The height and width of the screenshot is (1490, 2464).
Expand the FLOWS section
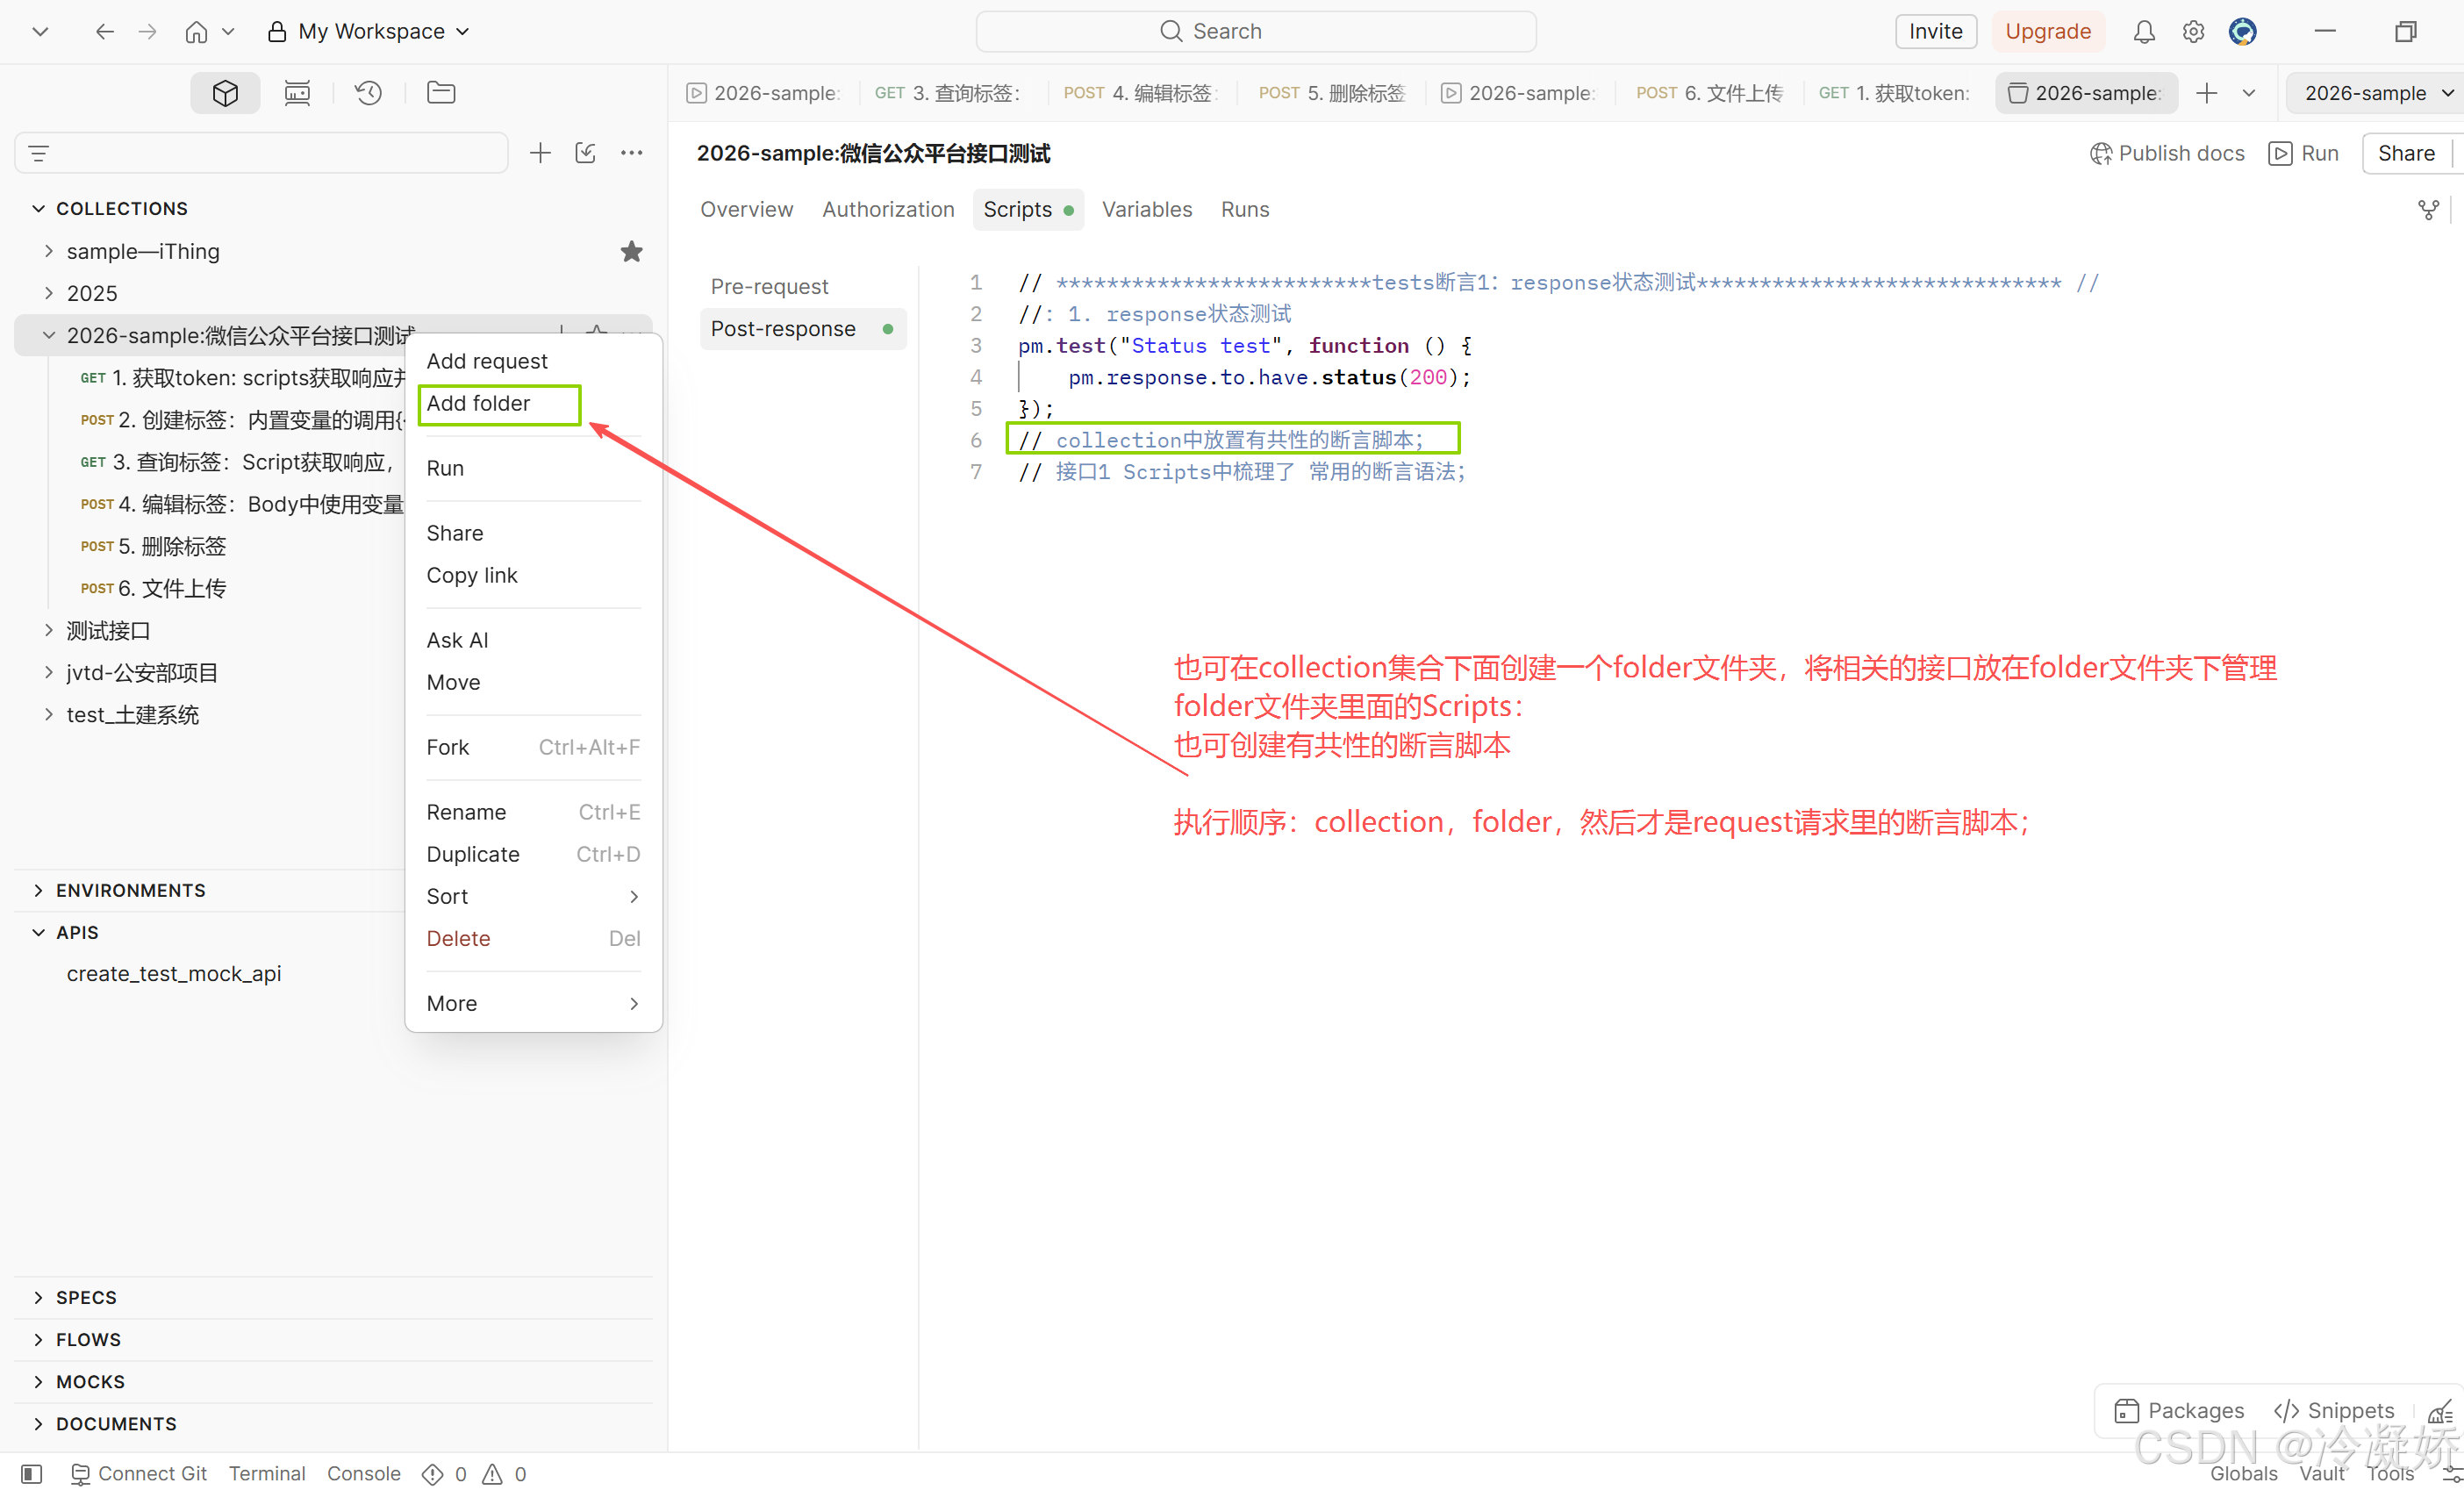38,1339
